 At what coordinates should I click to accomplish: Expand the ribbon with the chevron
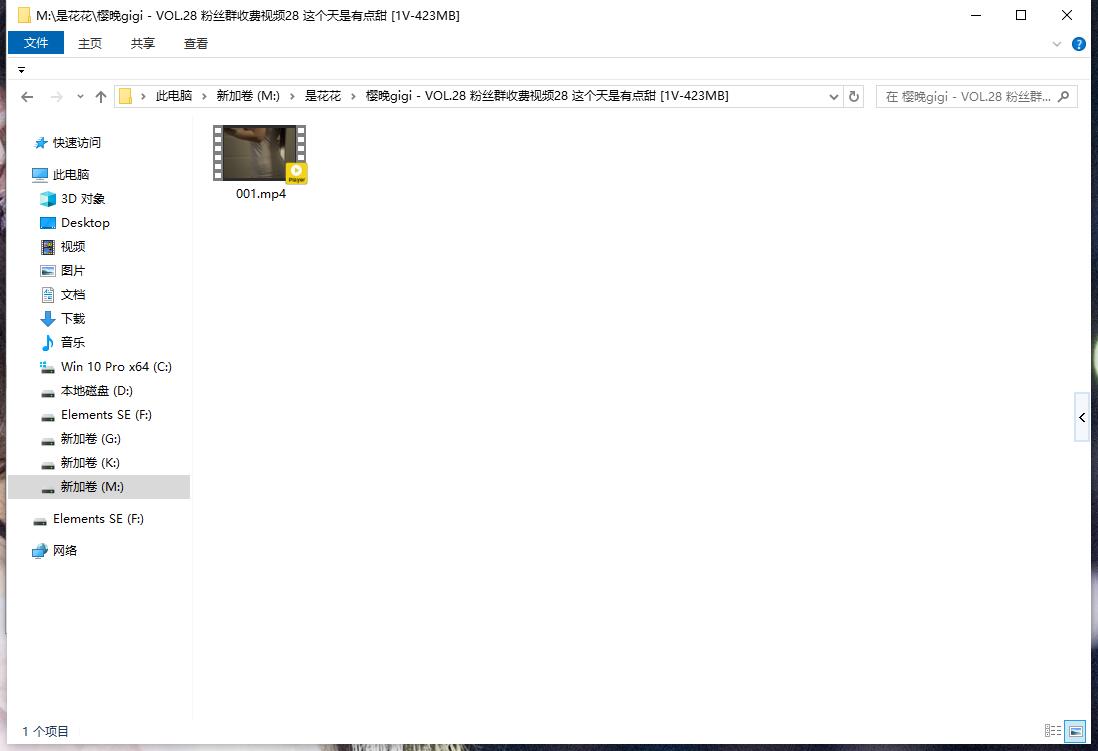pos(1057,44)
